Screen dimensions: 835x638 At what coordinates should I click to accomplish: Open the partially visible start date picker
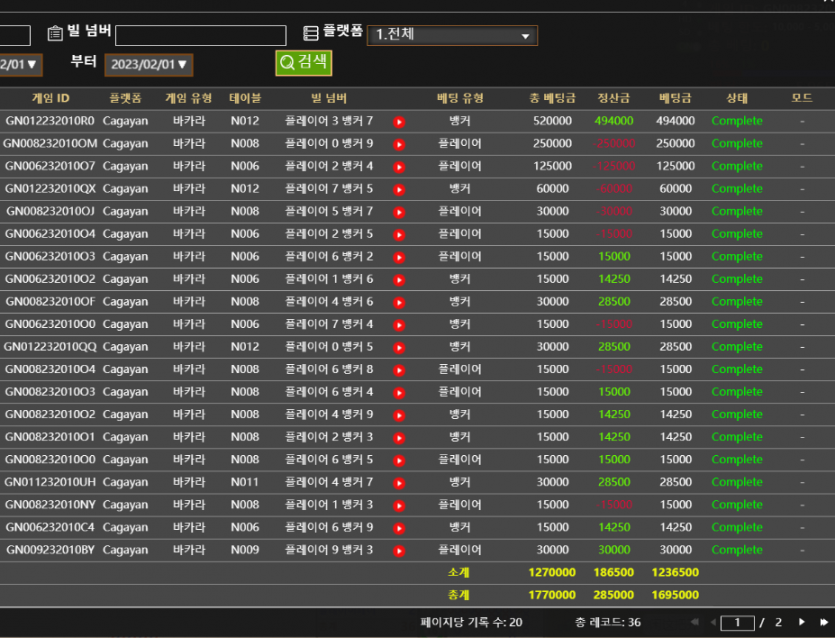coord(20,64)
